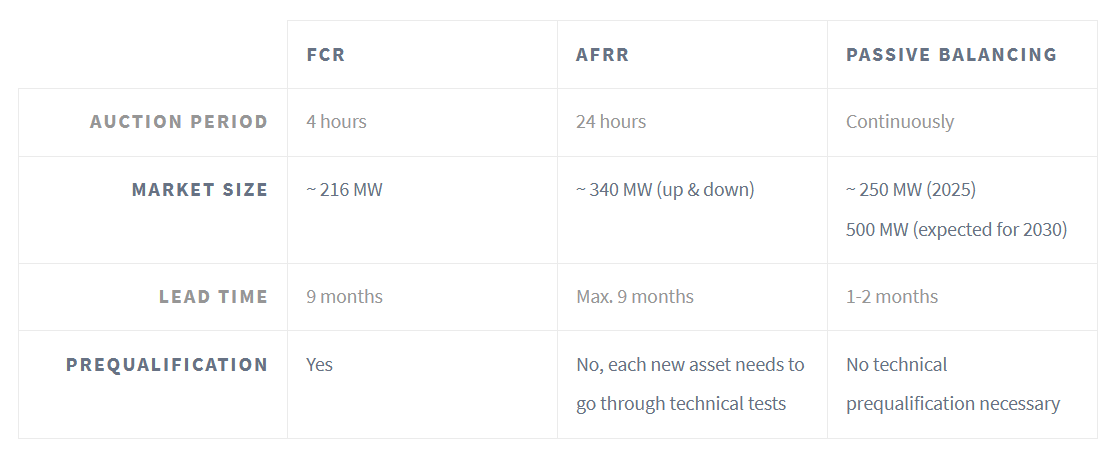Click the Lead Time row label
The image size is (1114, 453).
pyautogui.click(x=213, y=297)
